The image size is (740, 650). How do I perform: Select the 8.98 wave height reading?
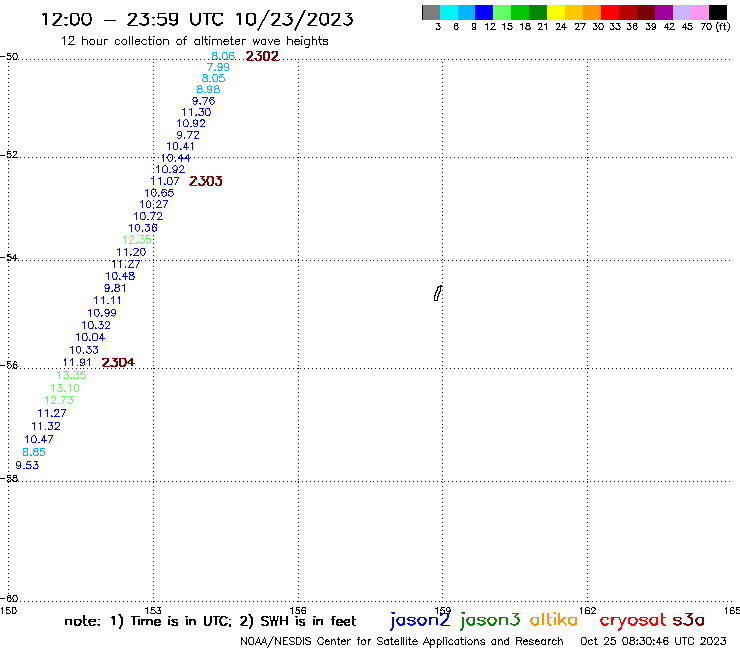[x=208, y=90]
